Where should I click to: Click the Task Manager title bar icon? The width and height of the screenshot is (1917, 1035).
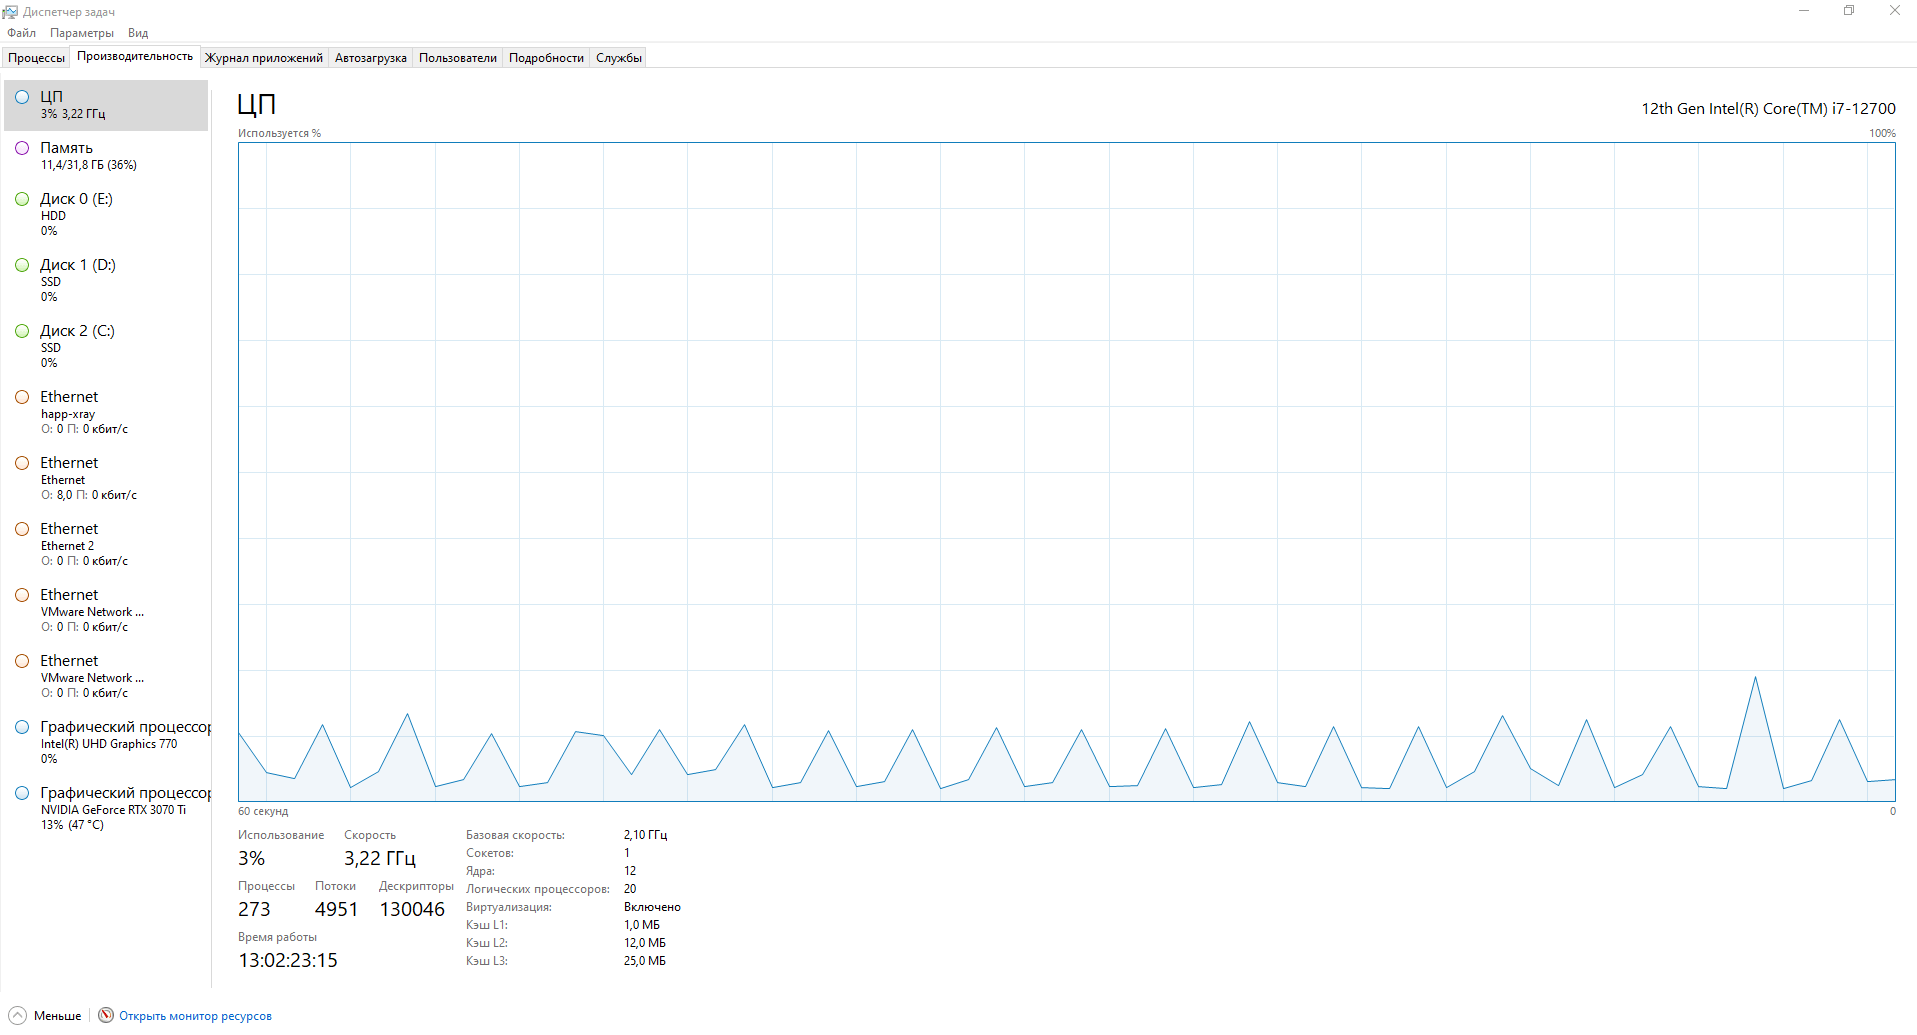[10, 11]
